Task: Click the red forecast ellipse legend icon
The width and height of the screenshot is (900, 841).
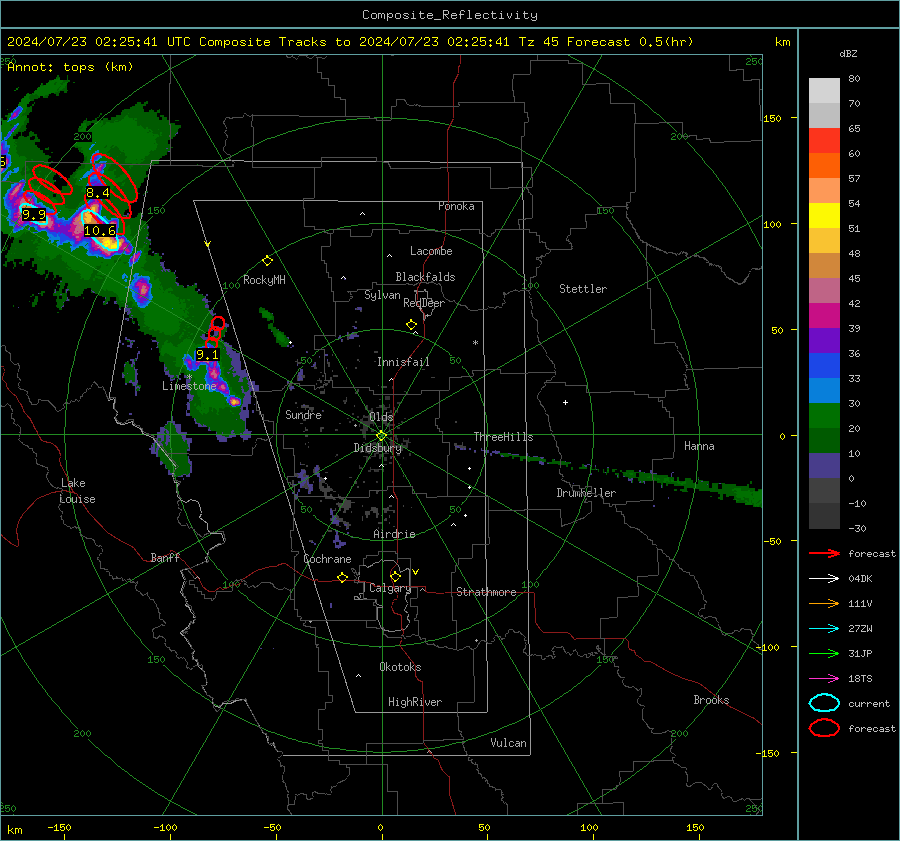Action: click(824, 728)
